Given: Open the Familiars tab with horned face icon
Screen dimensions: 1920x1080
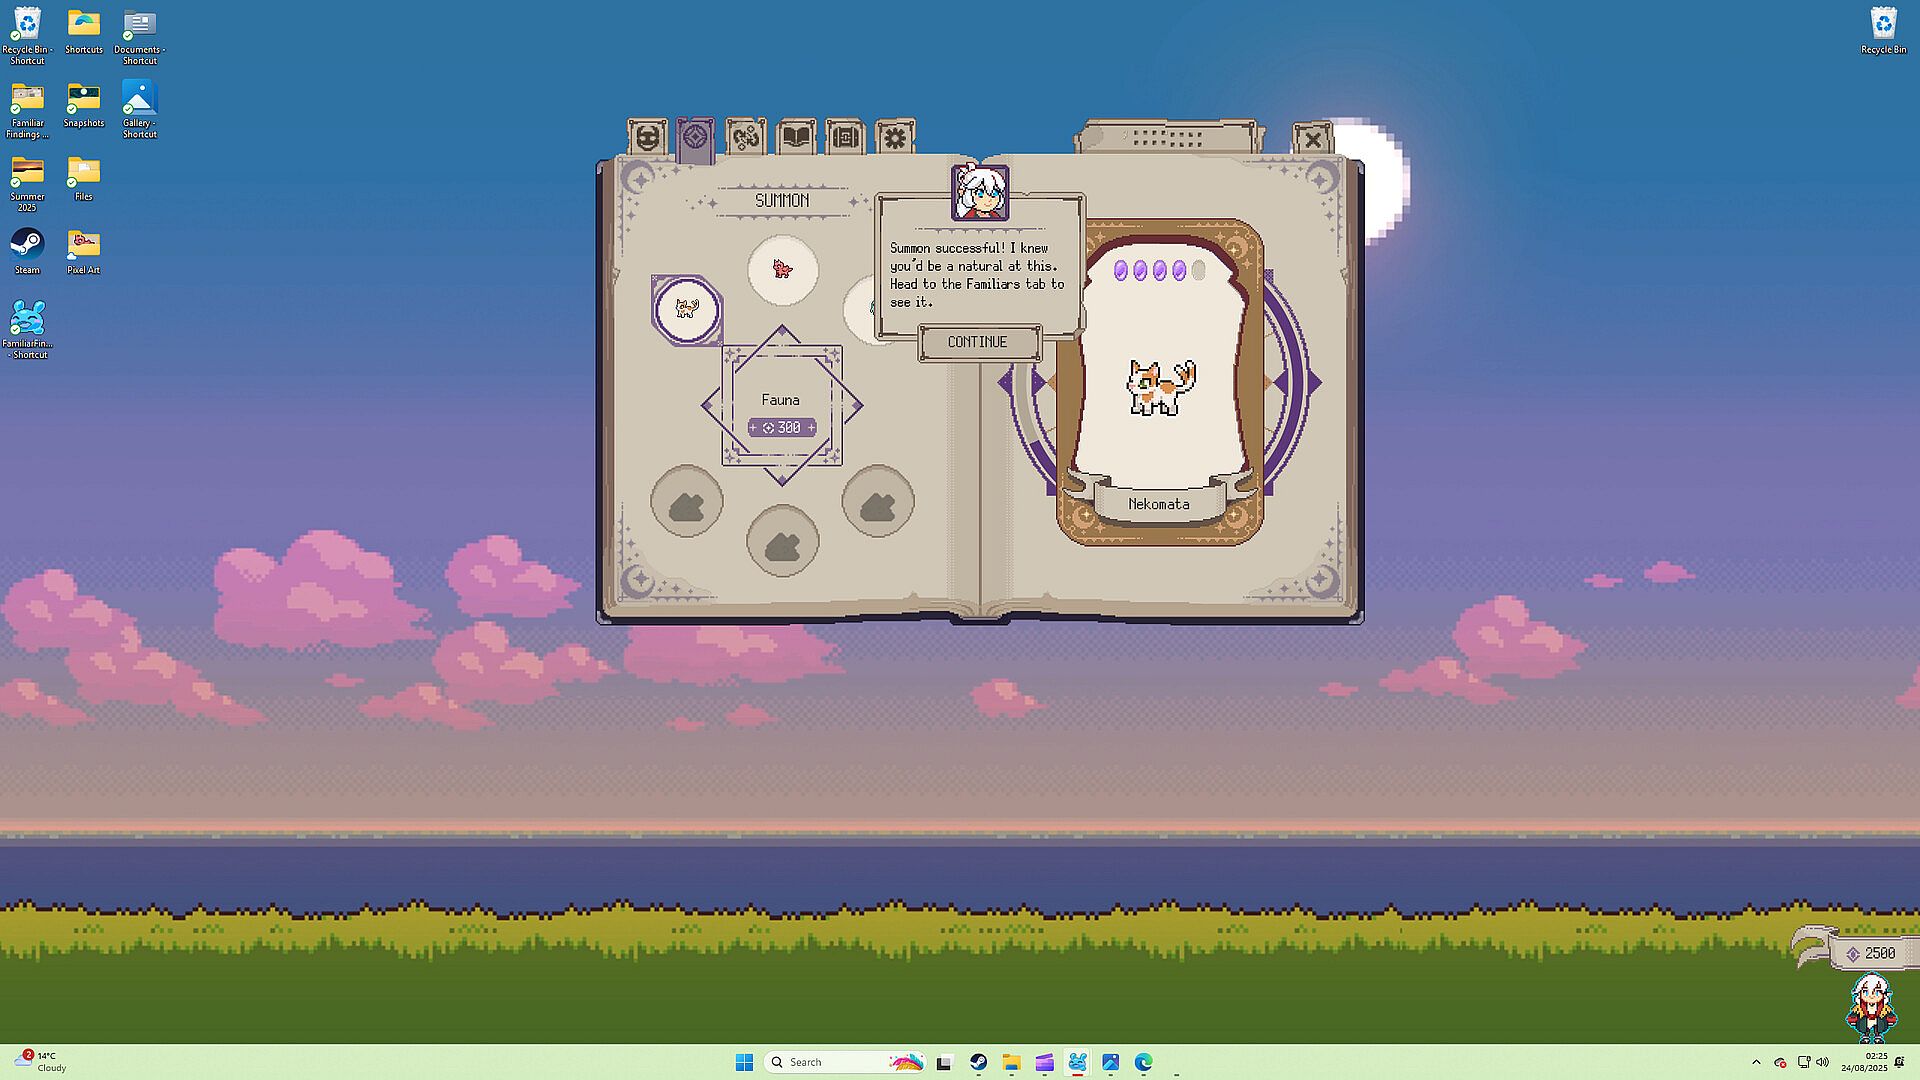Looking at the screenshot, I should (x=647, y=137).
